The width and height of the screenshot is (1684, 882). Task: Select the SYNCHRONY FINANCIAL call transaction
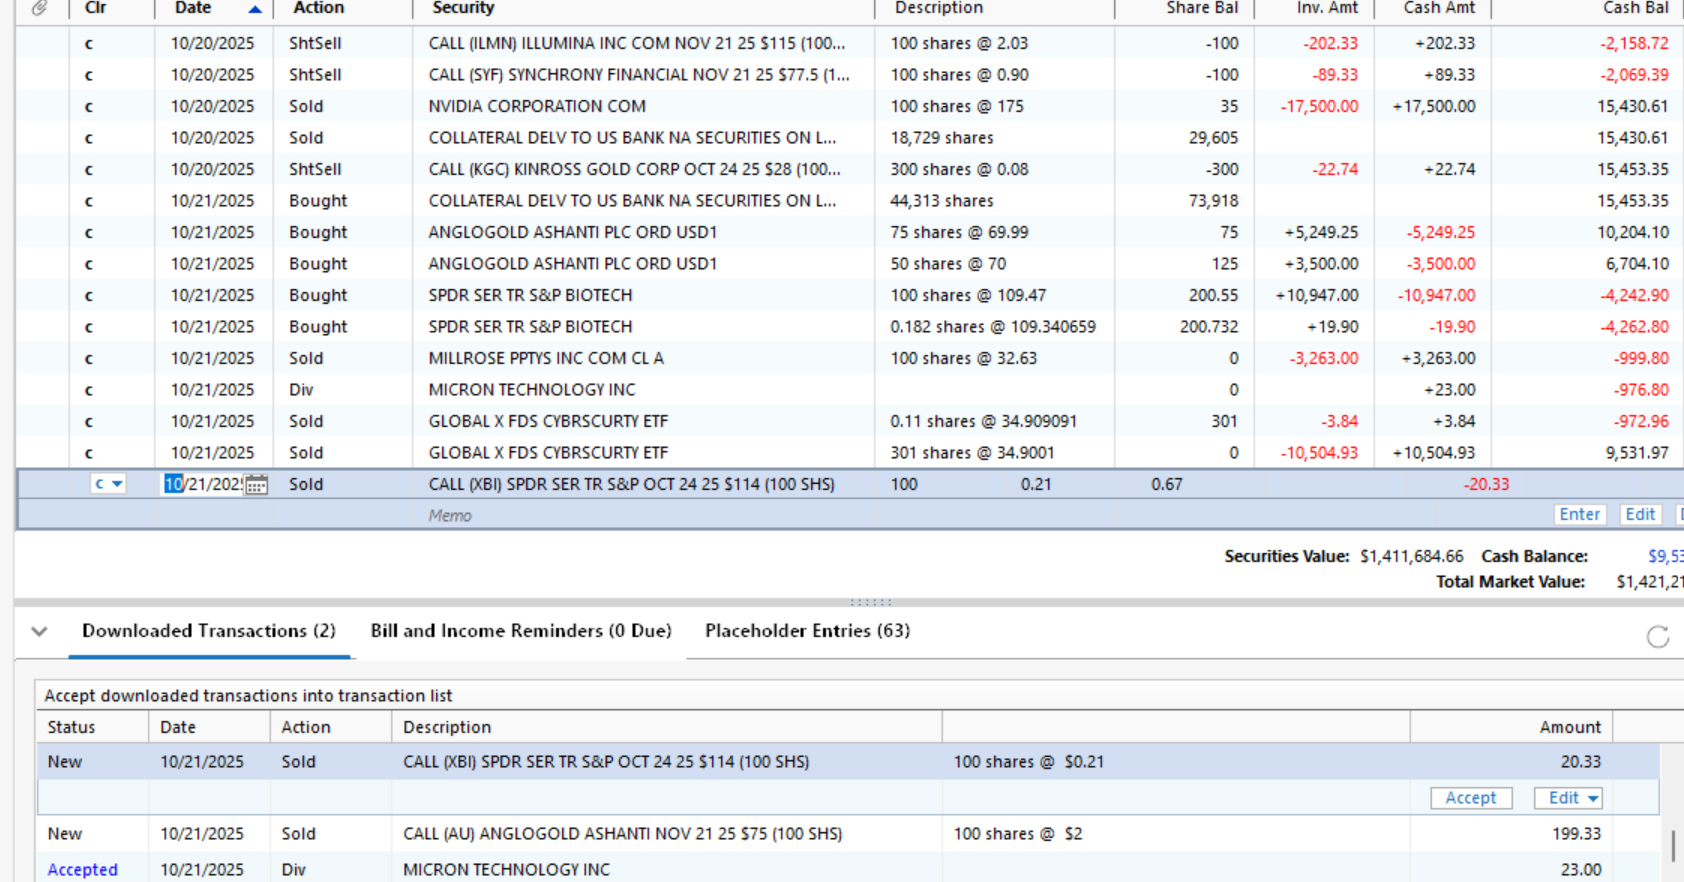tap(850, 75)
